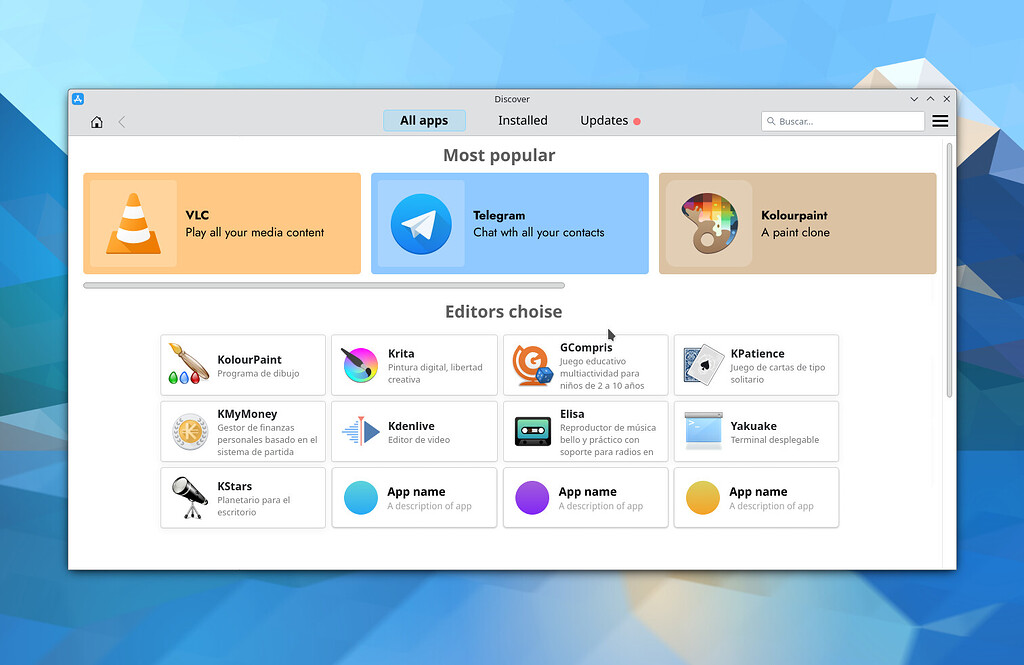Open the hamburger menu
Screen dimensions: 1024x665
[940, 120]
